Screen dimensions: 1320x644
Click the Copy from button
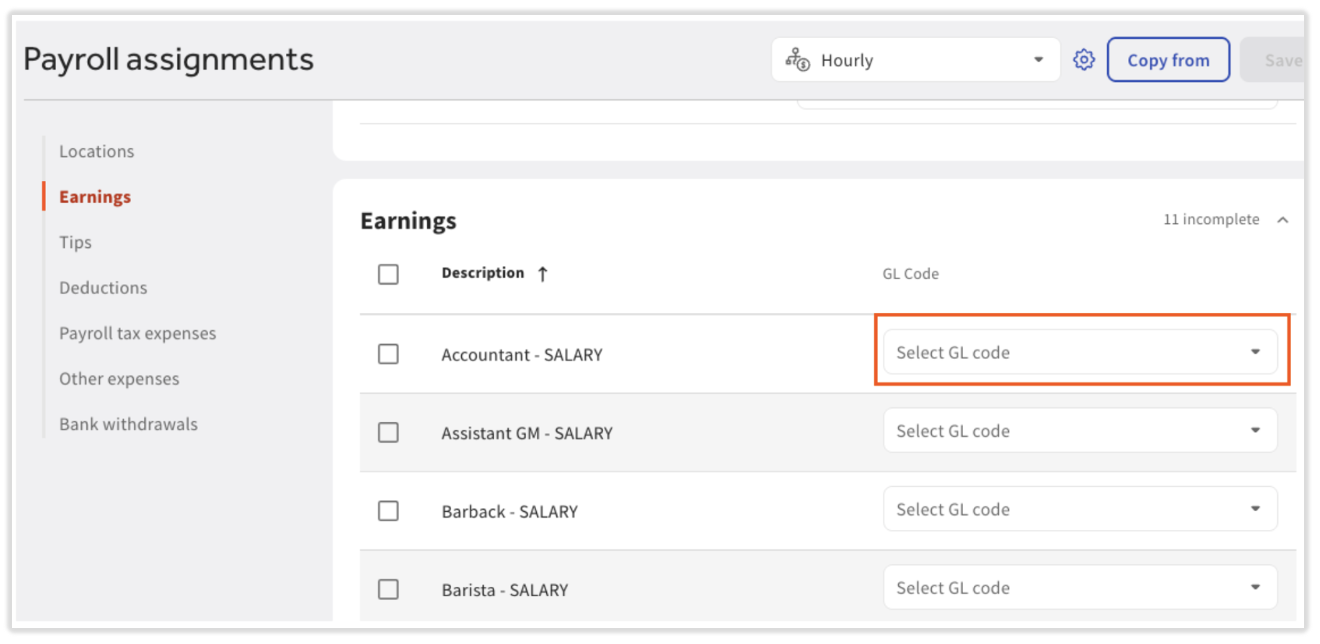coord(1168,60)
